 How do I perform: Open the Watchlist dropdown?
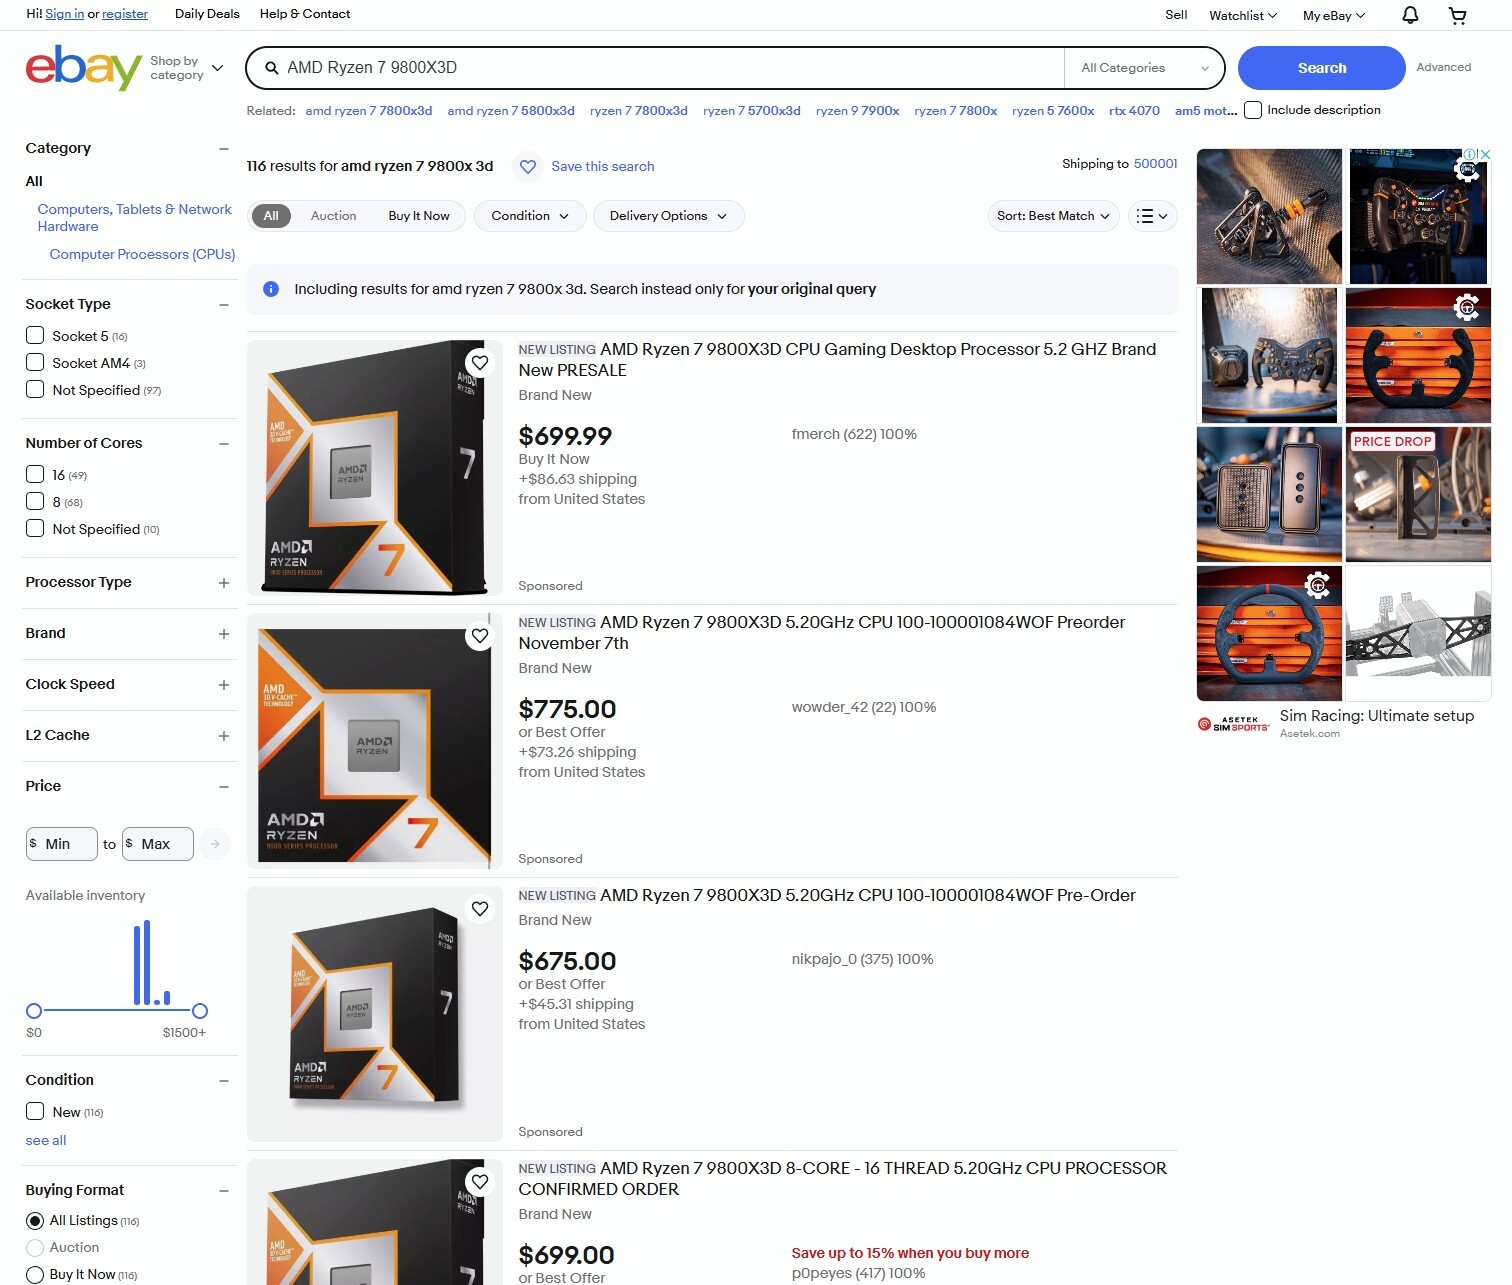click(1243, 15)
